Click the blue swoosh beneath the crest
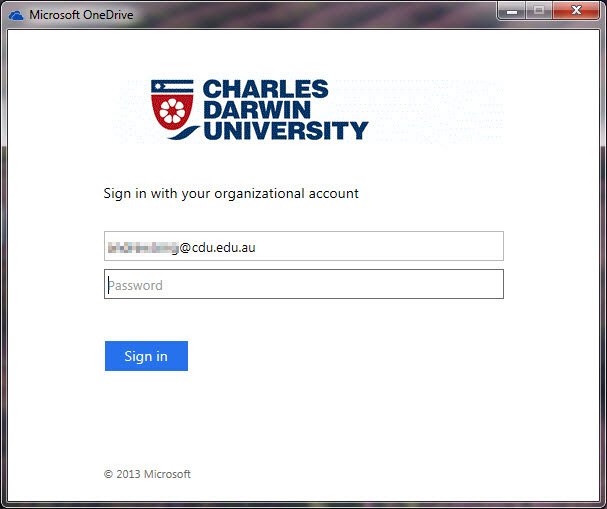The height and width of the screenshot is (509, 607). (x=182, y=133)
